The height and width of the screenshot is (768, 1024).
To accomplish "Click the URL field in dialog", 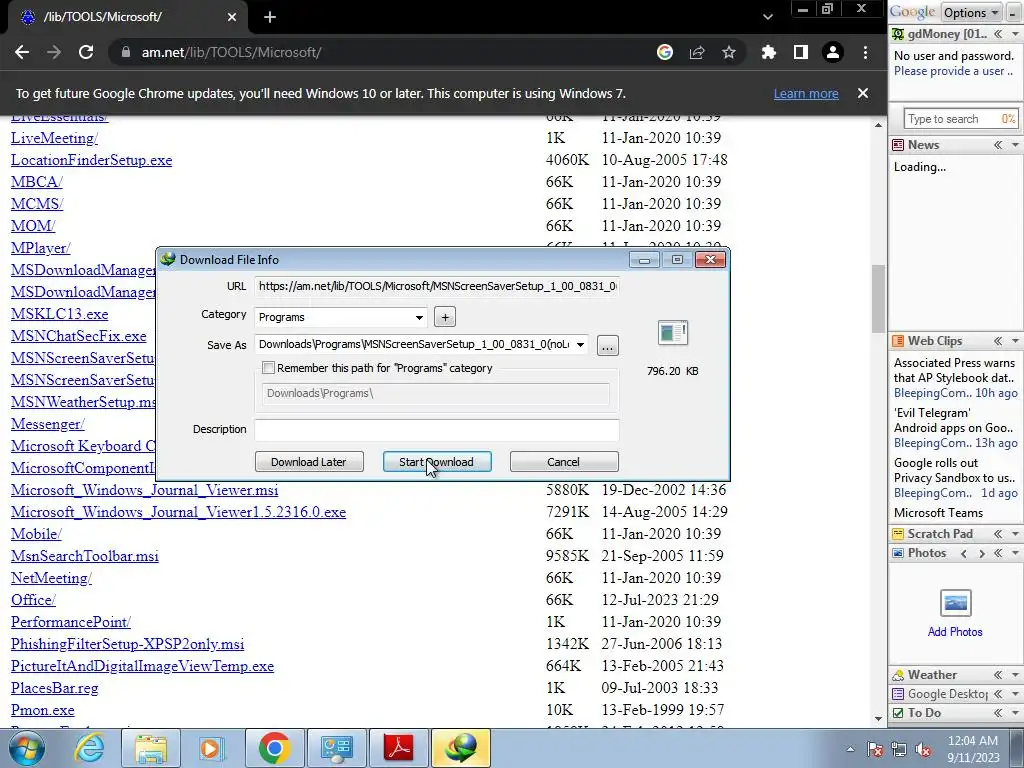I will [436, 286].
